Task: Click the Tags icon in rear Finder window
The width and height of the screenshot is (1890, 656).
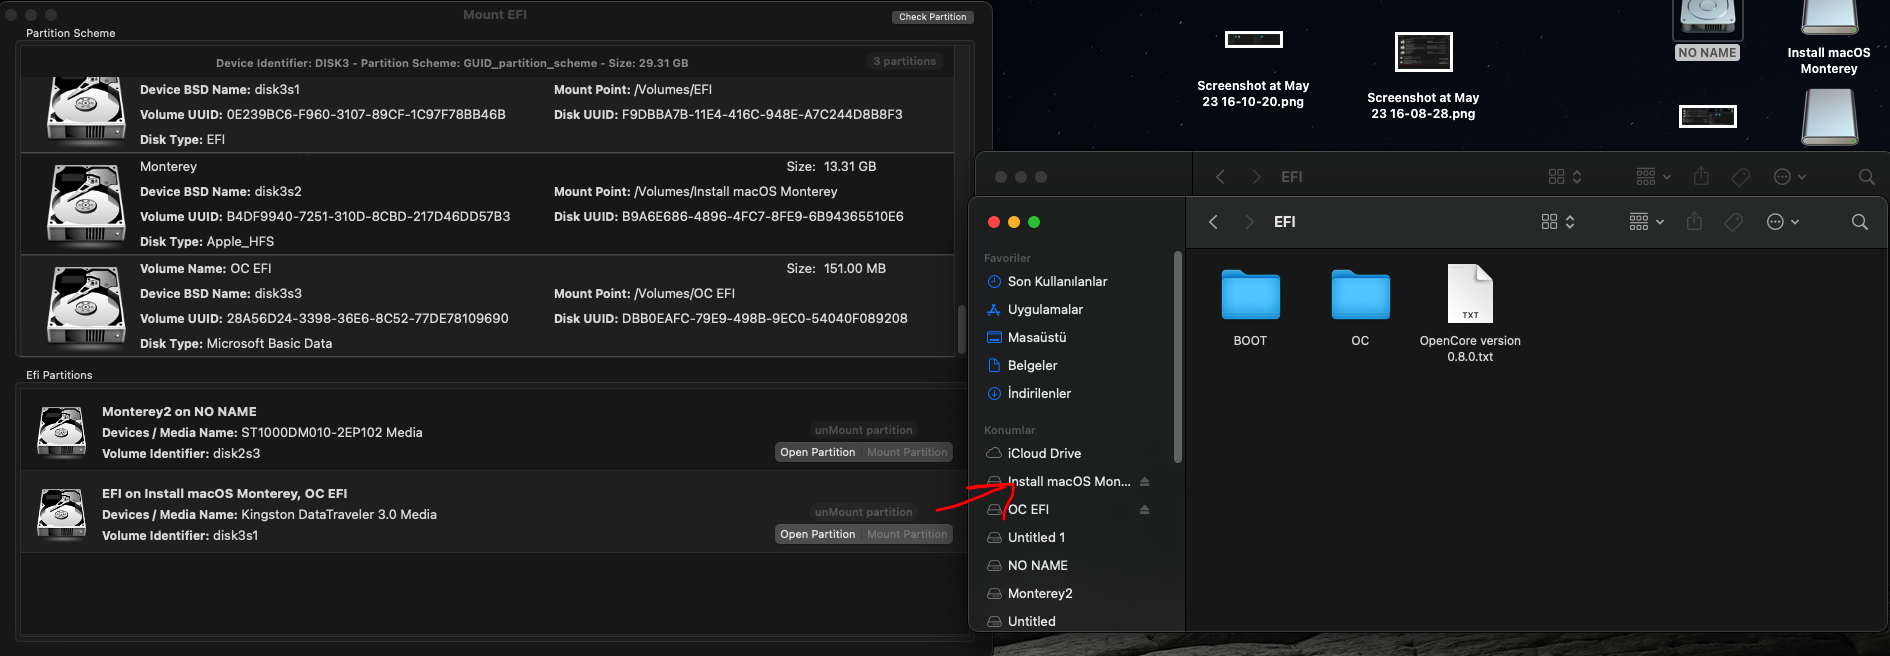Action: (1741, 177)
